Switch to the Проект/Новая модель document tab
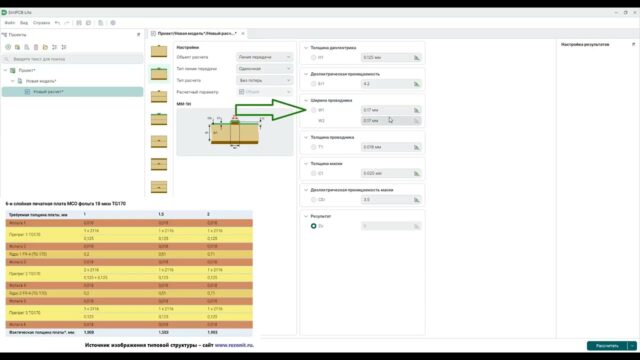 tap(197, 33)
